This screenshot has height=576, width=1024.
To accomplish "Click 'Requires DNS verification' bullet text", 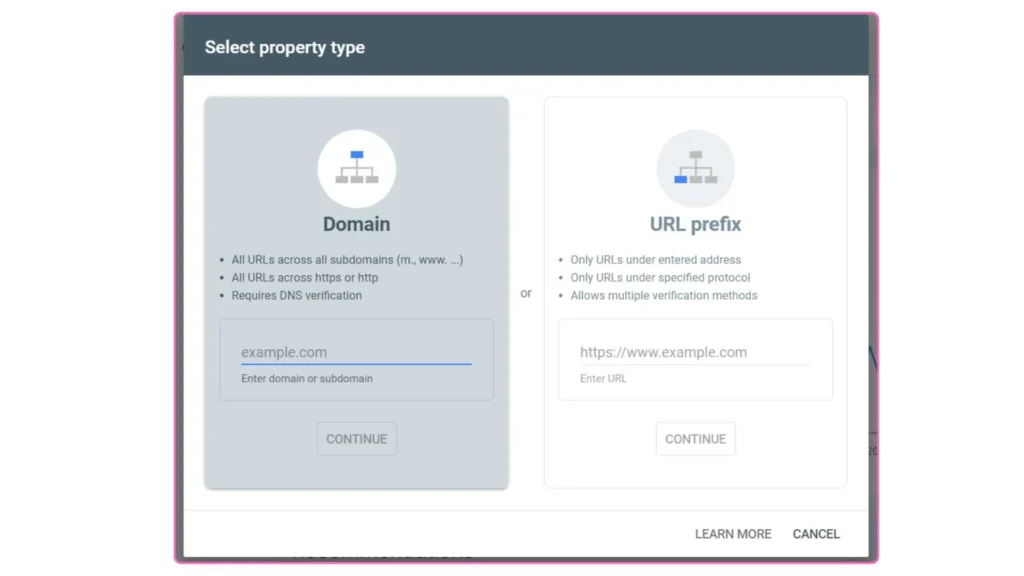I will click(297, 296).
